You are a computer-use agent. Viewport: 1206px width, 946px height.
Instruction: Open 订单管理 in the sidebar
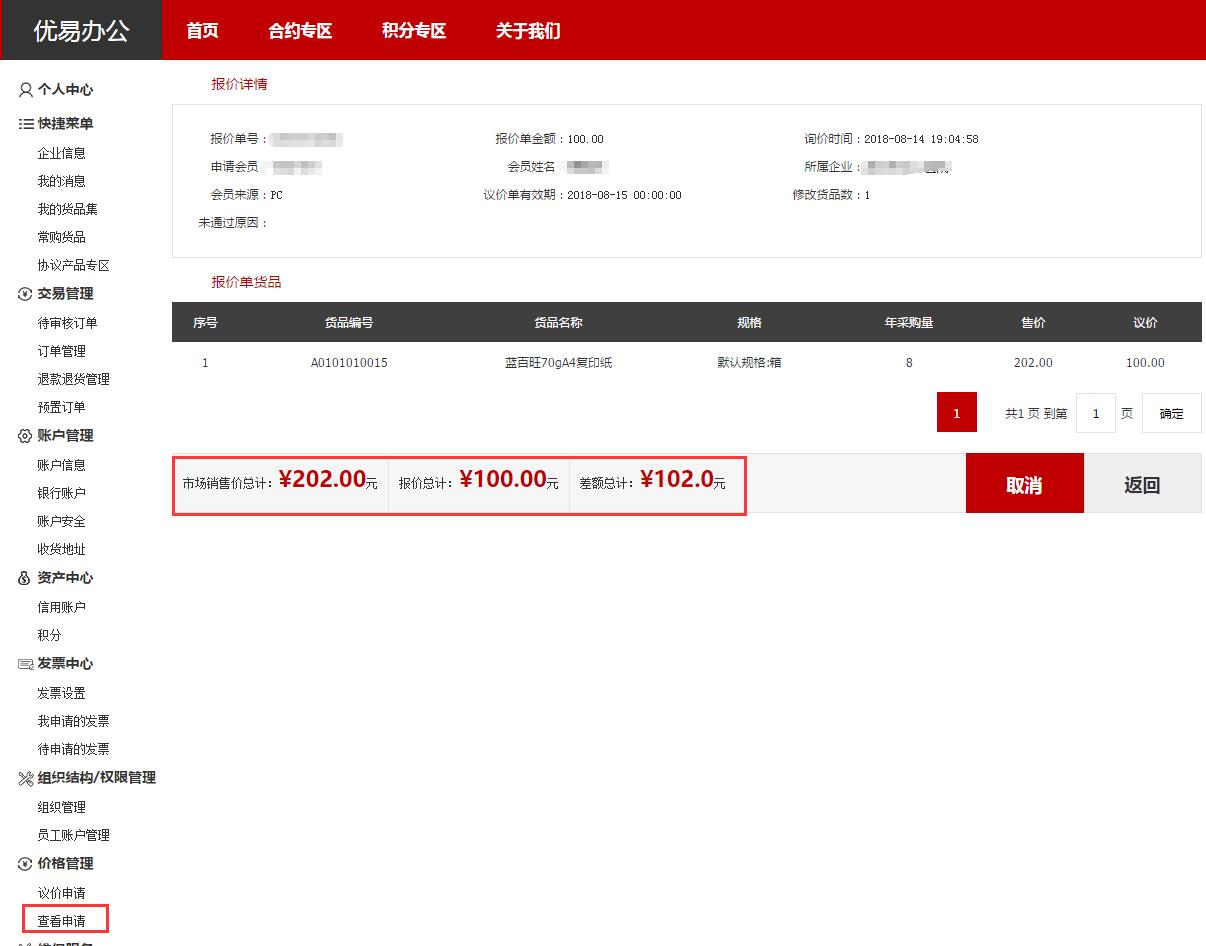pyautogui.click(x=62, y=351)
